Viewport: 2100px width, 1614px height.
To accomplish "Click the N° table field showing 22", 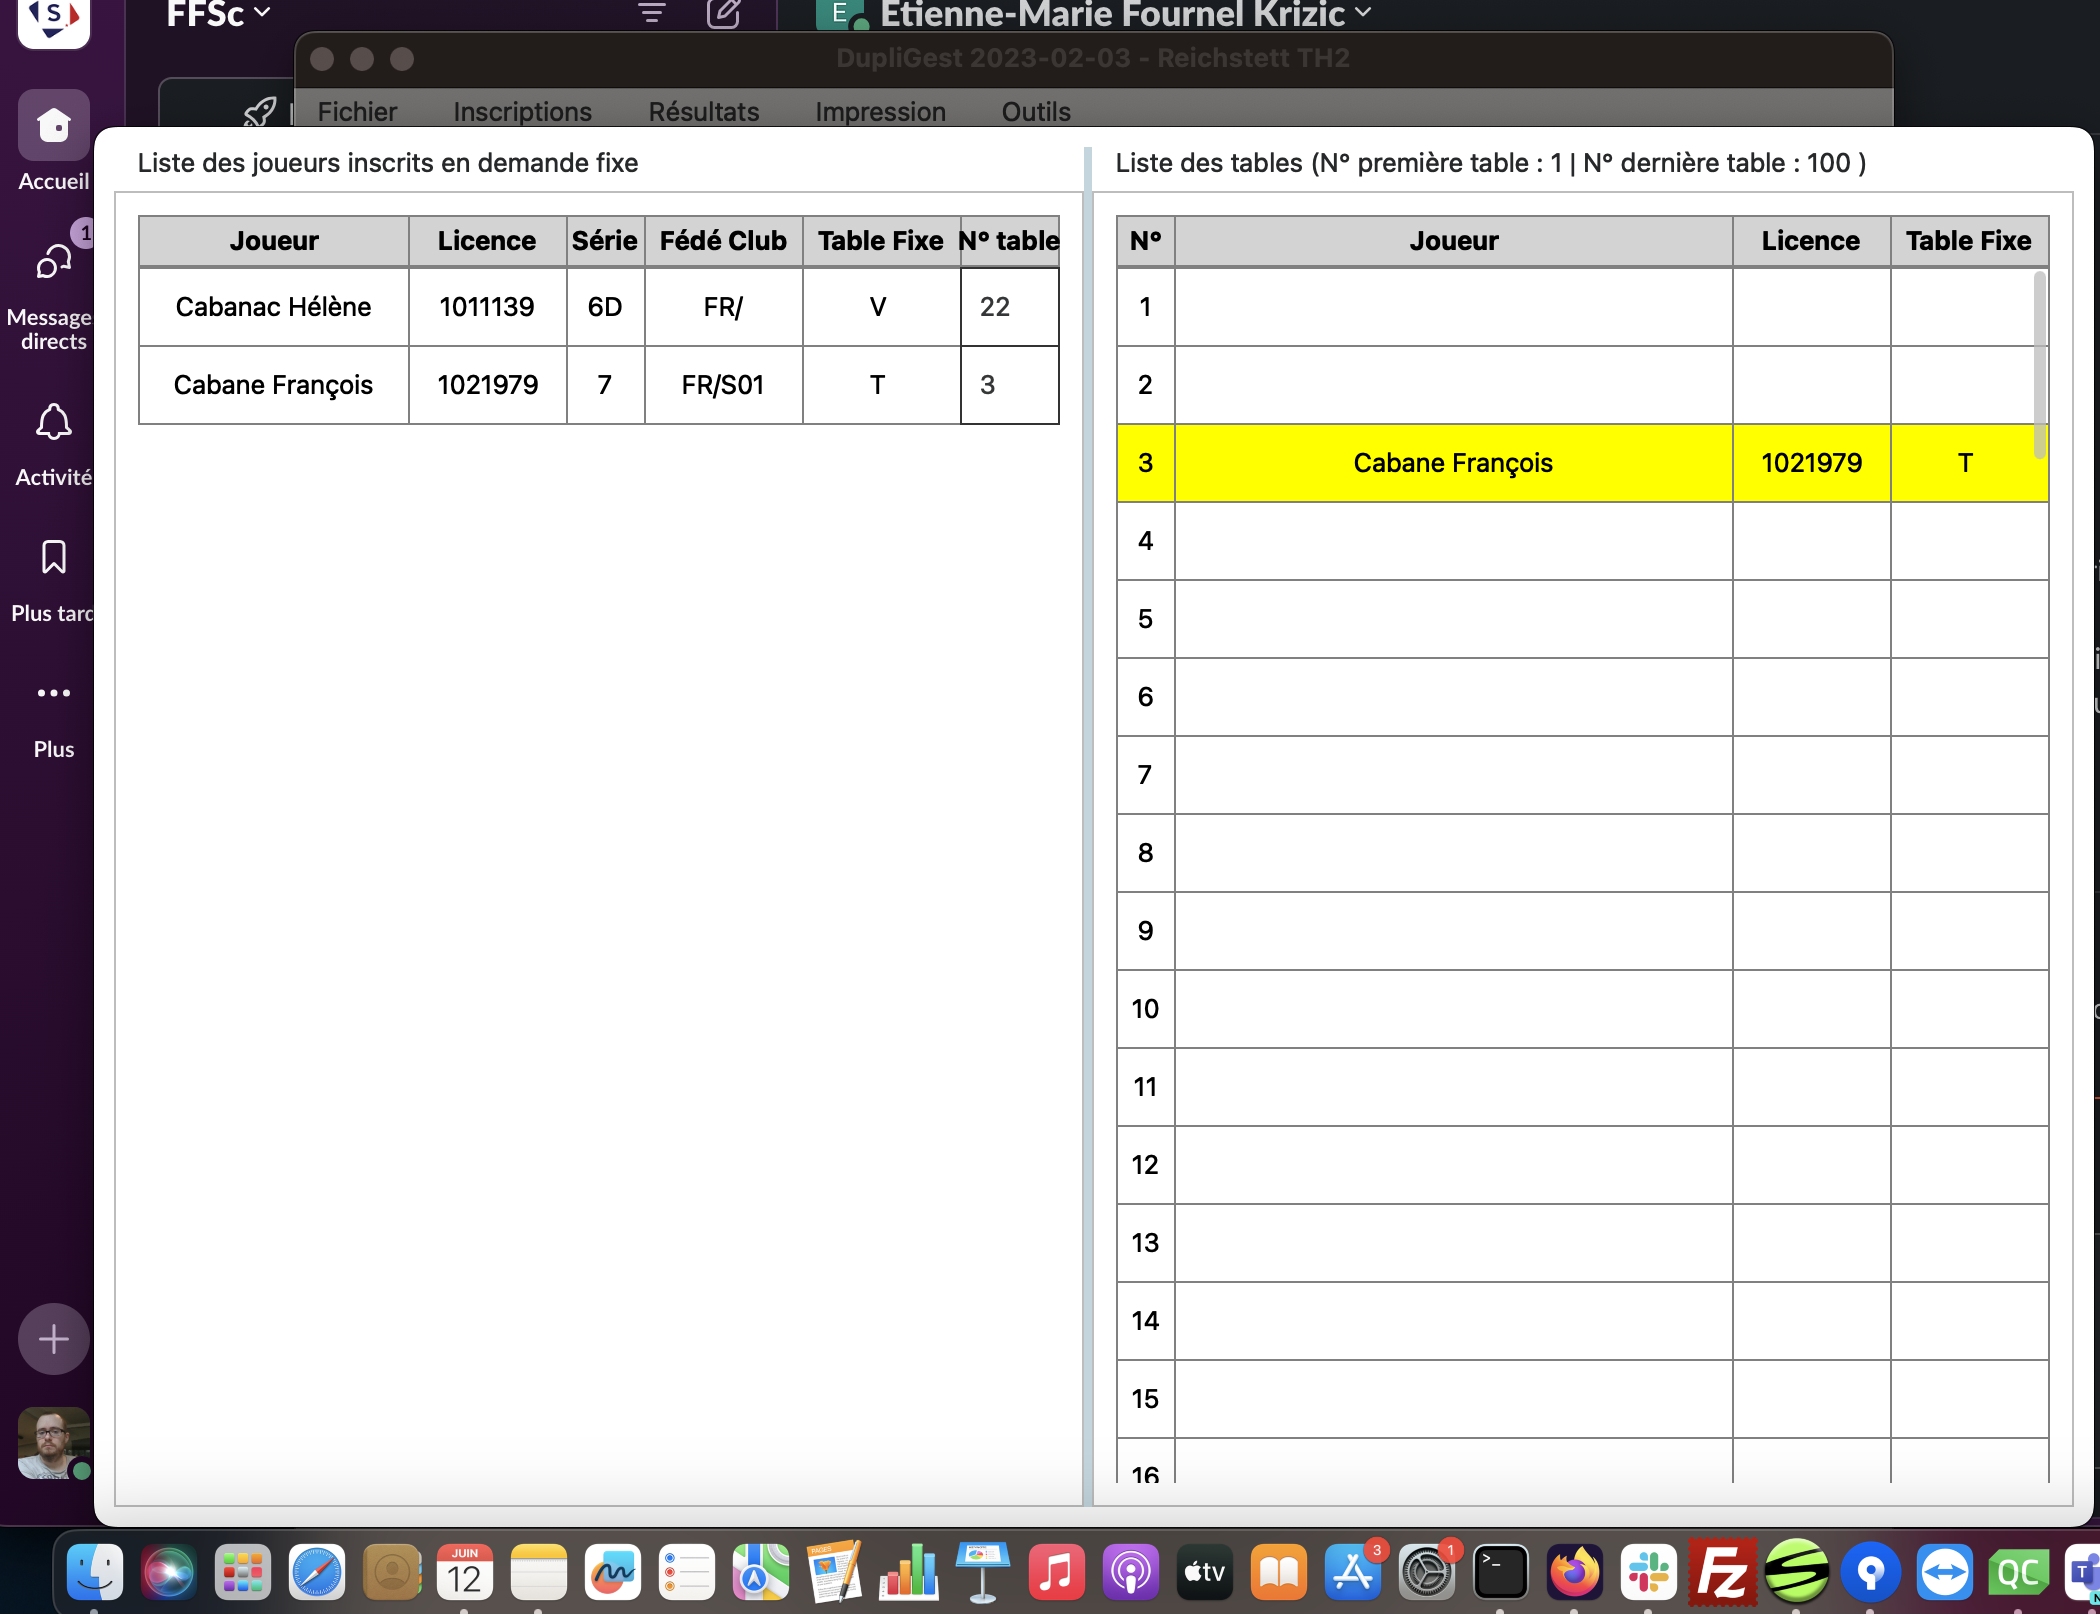I will click(1008, 307).
